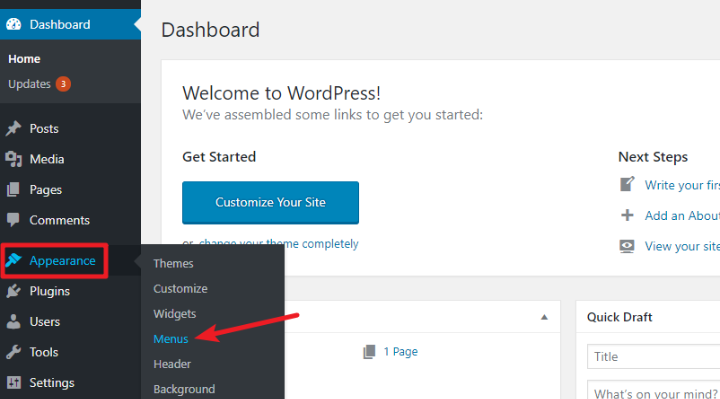This screenshot has height=399, width=720.
Task: Collapse the widget with the up-arrow toggle
Action: pyautogui.click(x=544, y=317)
